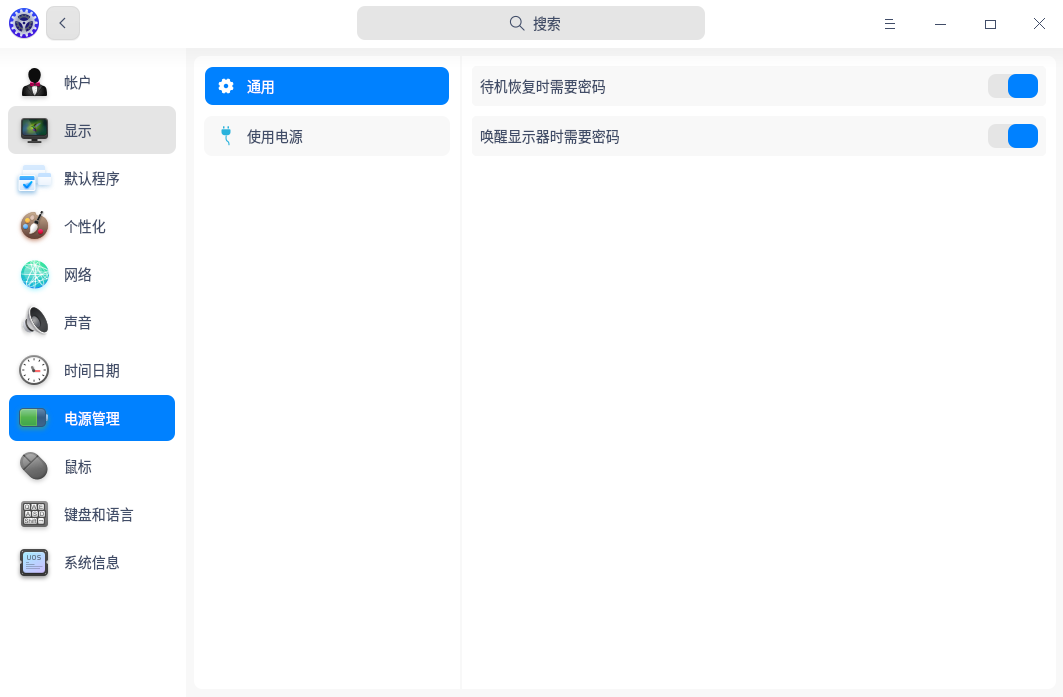This screenshot has height=697, width=1063.
Task: Toggle password on standby resume (待机恢复时需要密码)
Action: 1012,87
